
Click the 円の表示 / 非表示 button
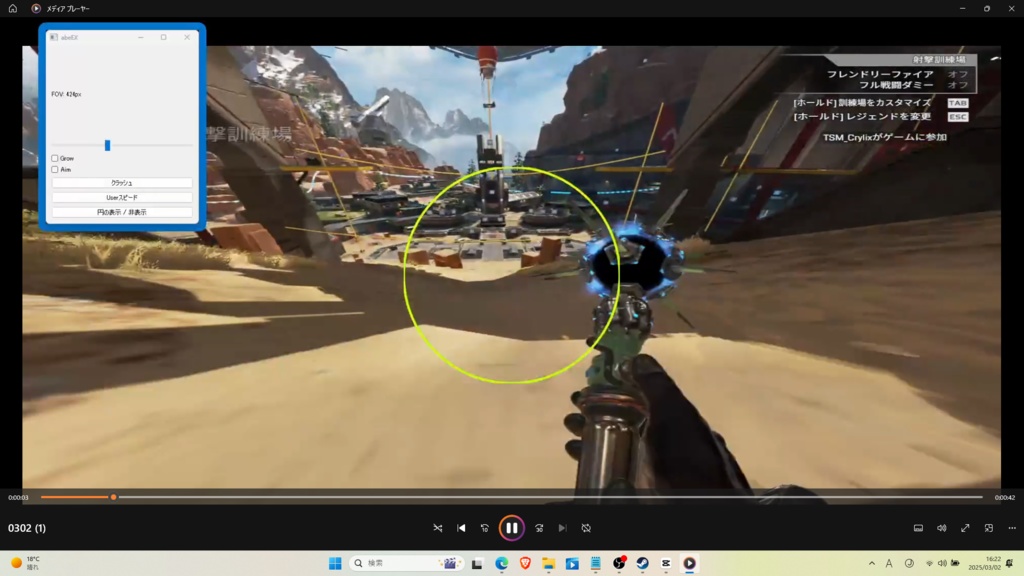click(x=122, y=212)
